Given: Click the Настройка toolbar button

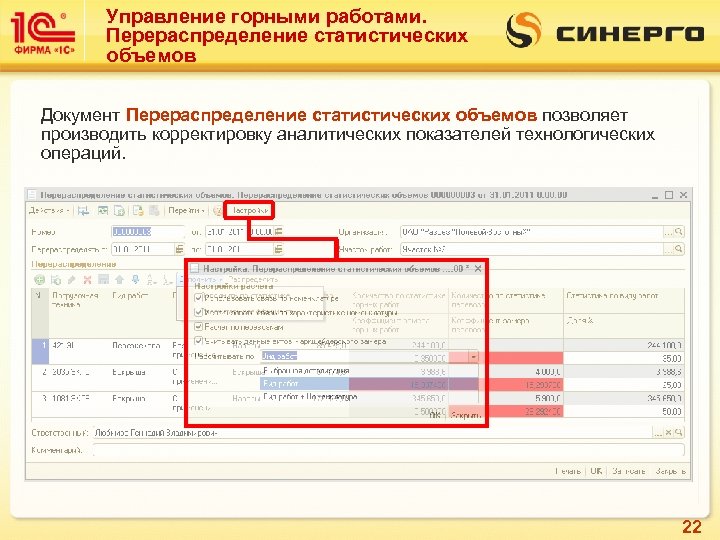Looking at the screenshot, I should coord(250,211).
